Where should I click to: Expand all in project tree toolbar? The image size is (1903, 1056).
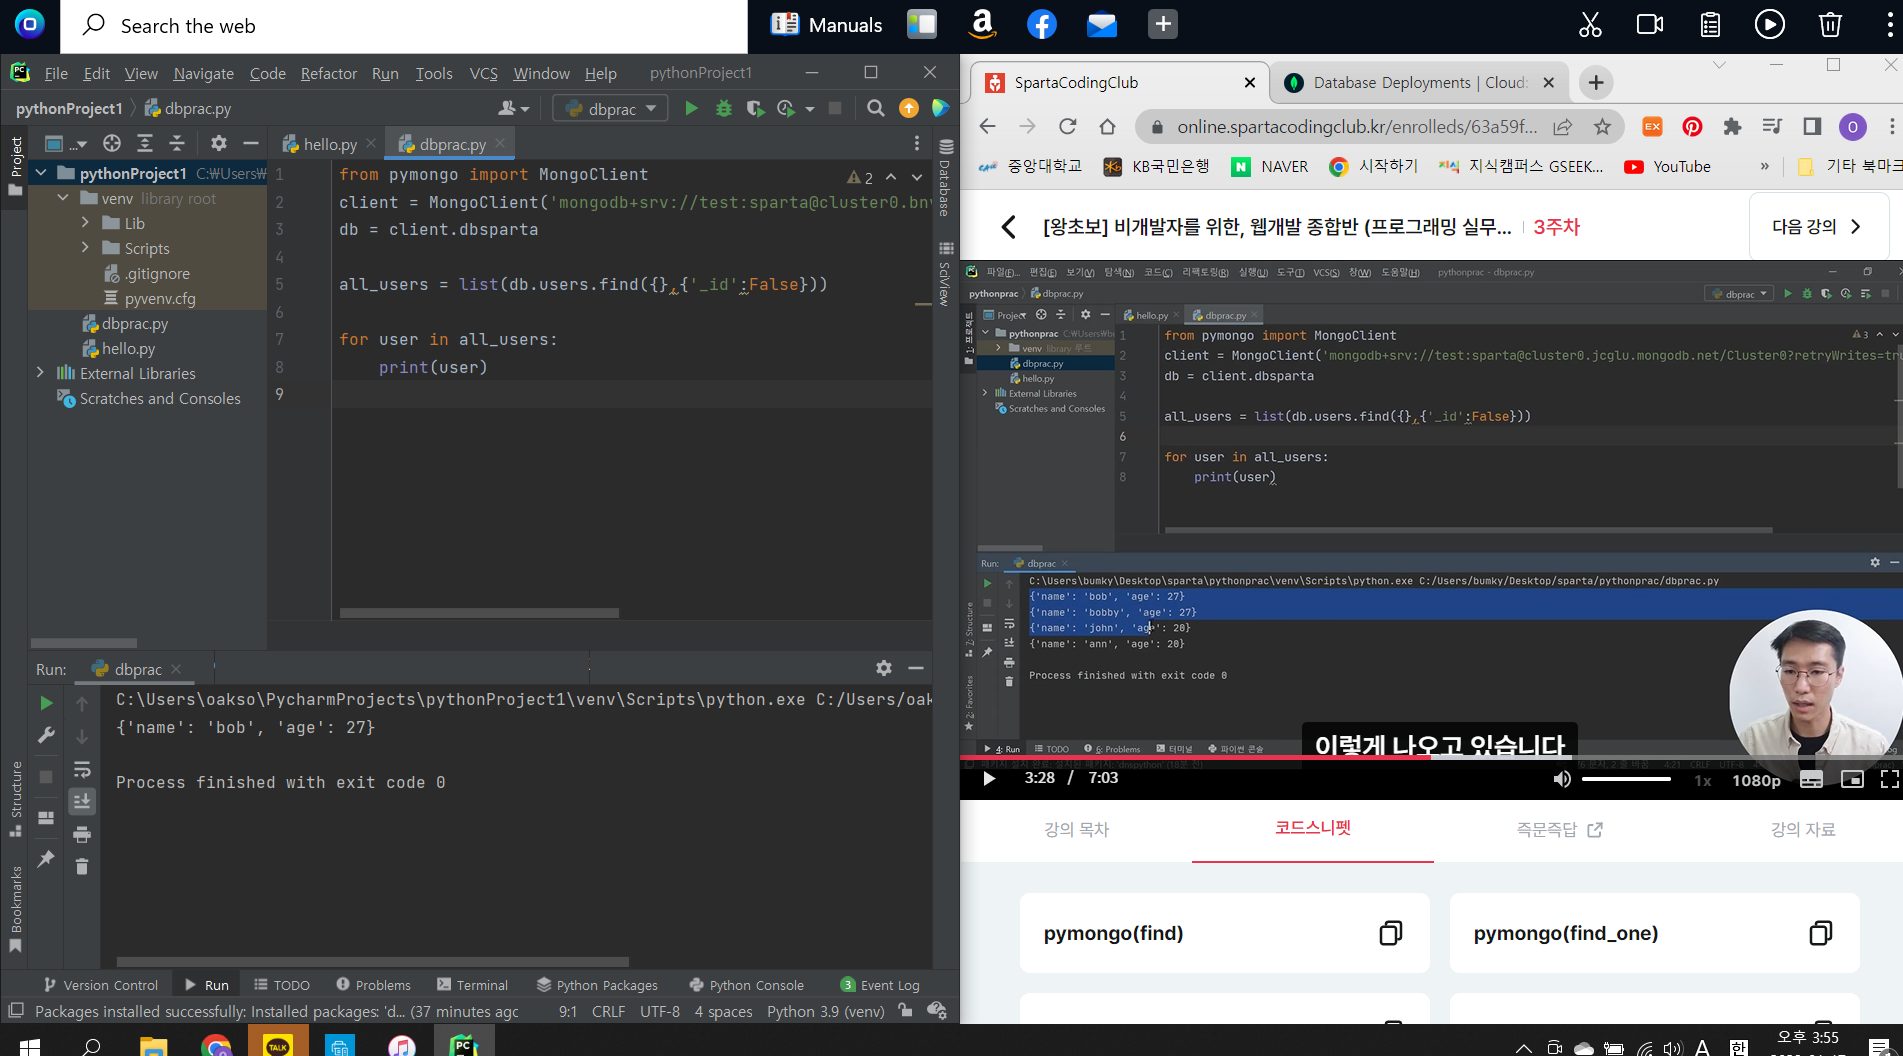[x=145, y=143]
